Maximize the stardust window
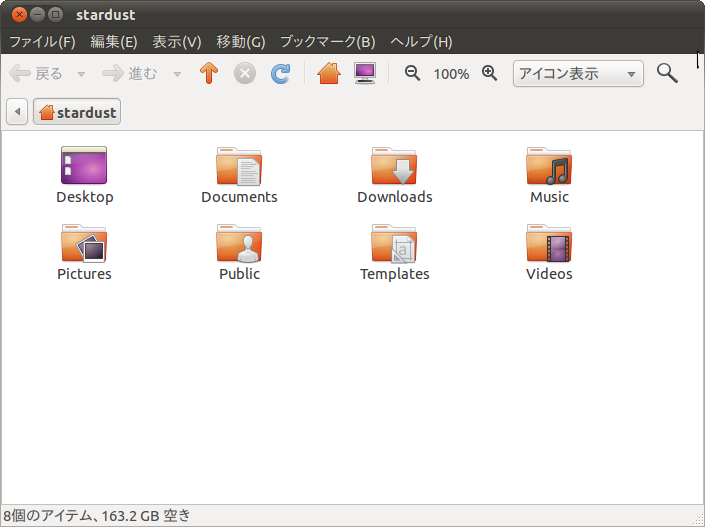The width and height of the screenshot is (705, 527). tap(55, 14)
